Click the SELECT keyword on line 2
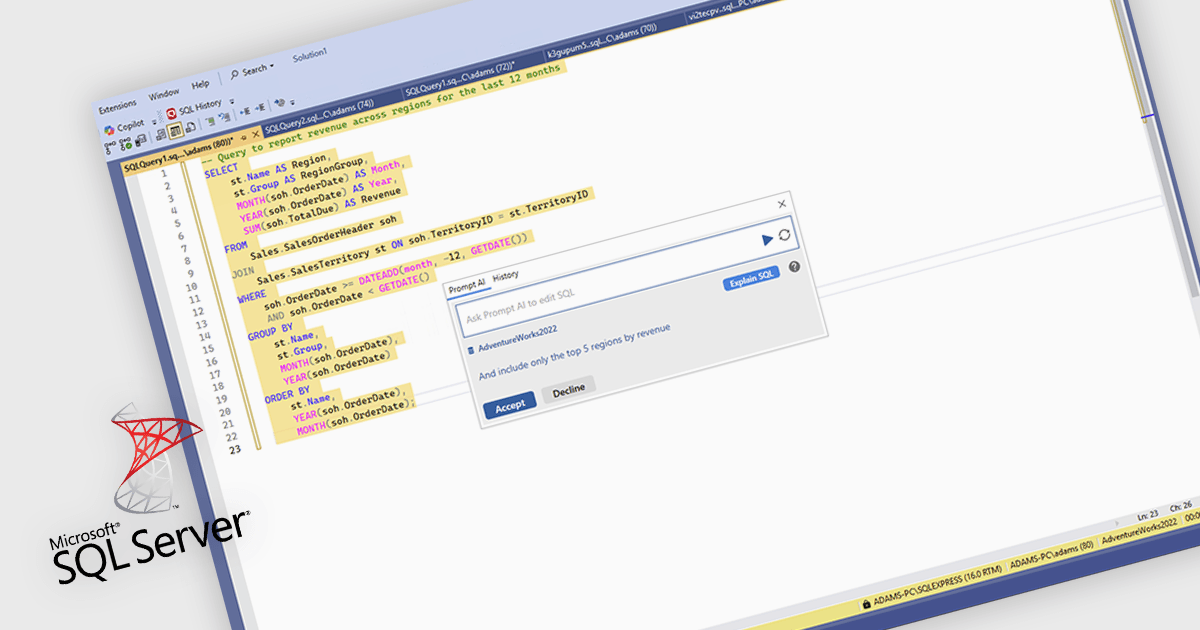This screenshot has height=630, width=1200. point(221,171)
